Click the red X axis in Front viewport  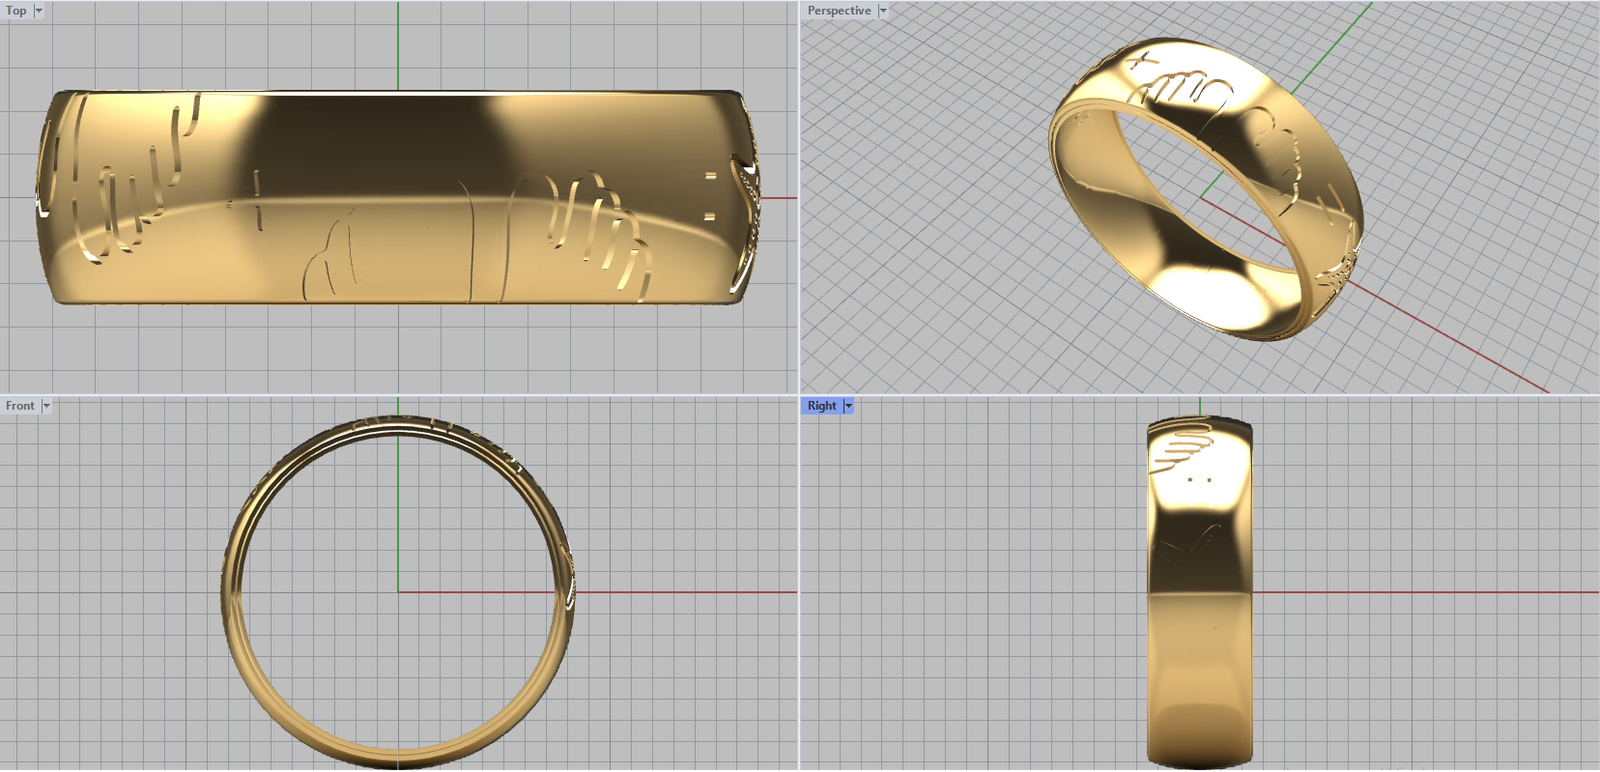(x=680, y=592)
